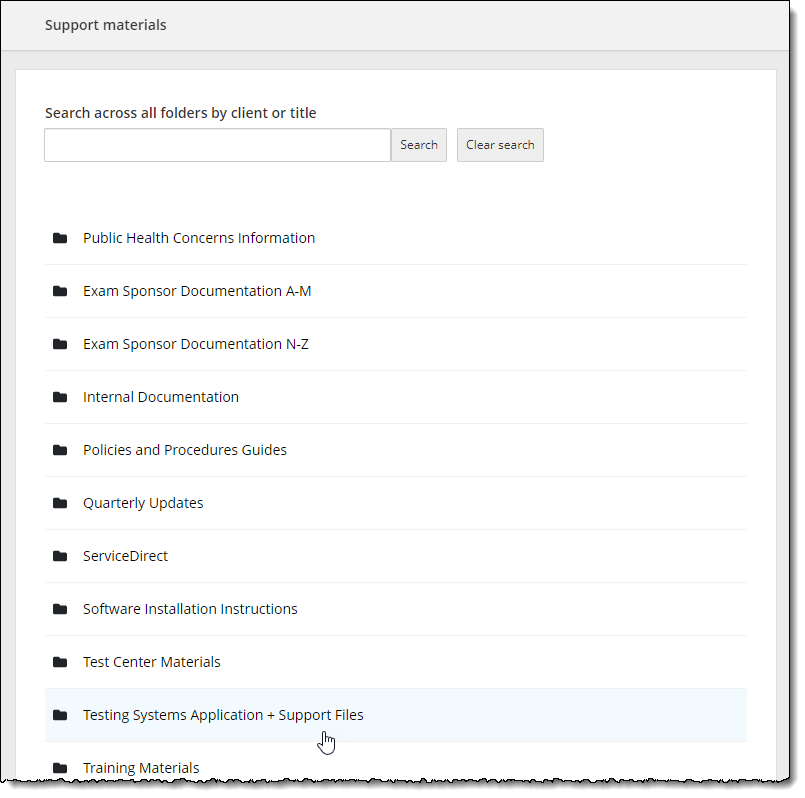Click the folder icon beside ServiceDirect
805x798 pixels.
[61, 555]
